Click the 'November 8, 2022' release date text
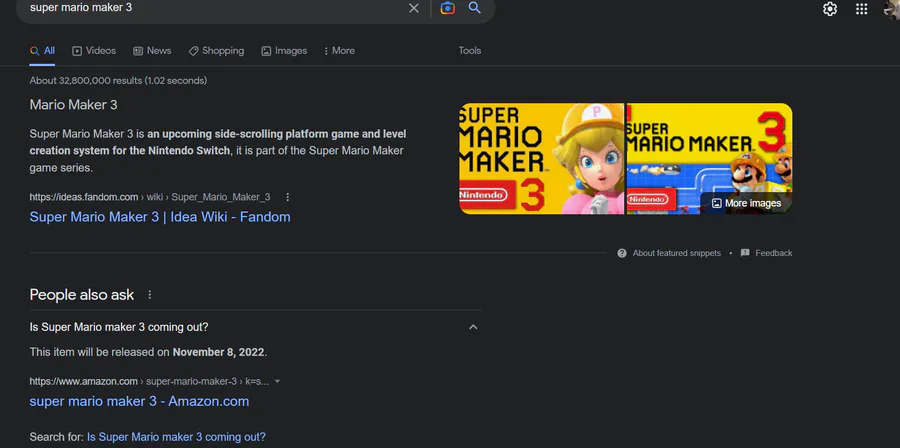This screenshot has height=448, width=900. click(x=219, y=352)
